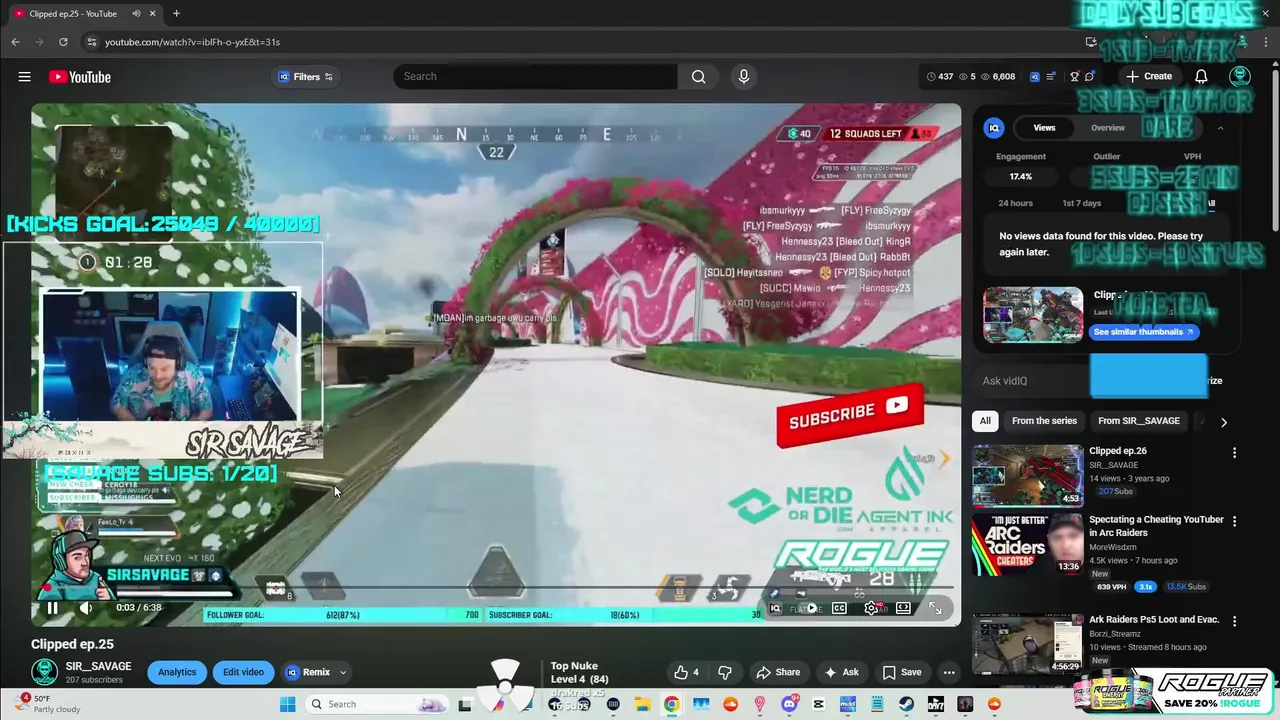Select the 24 hours range
The height and width of the screenshot is (720, 1280).
point(1015,203)
